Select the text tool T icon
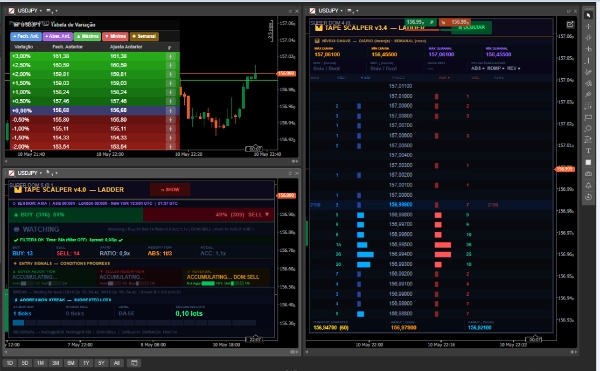Viewport: 600px width, 371px height. [x=588, y=151]
